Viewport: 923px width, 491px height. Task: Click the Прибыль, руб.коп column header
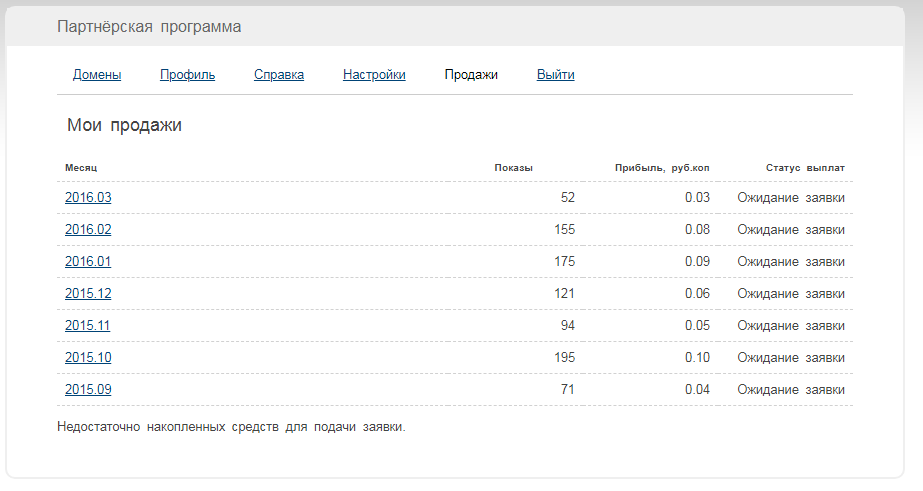pos(662,168)
